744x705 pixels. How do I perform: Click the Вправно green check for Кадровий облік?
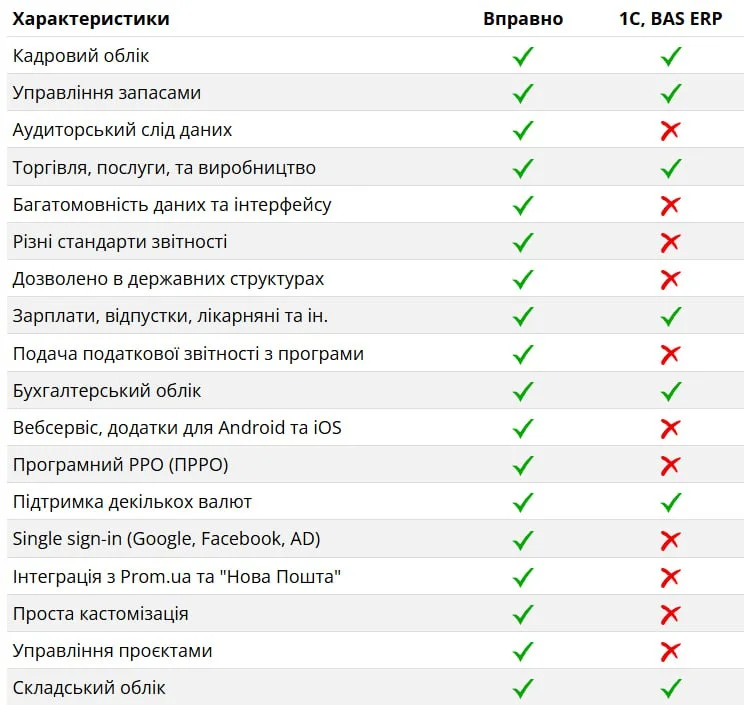pos(523,56)
